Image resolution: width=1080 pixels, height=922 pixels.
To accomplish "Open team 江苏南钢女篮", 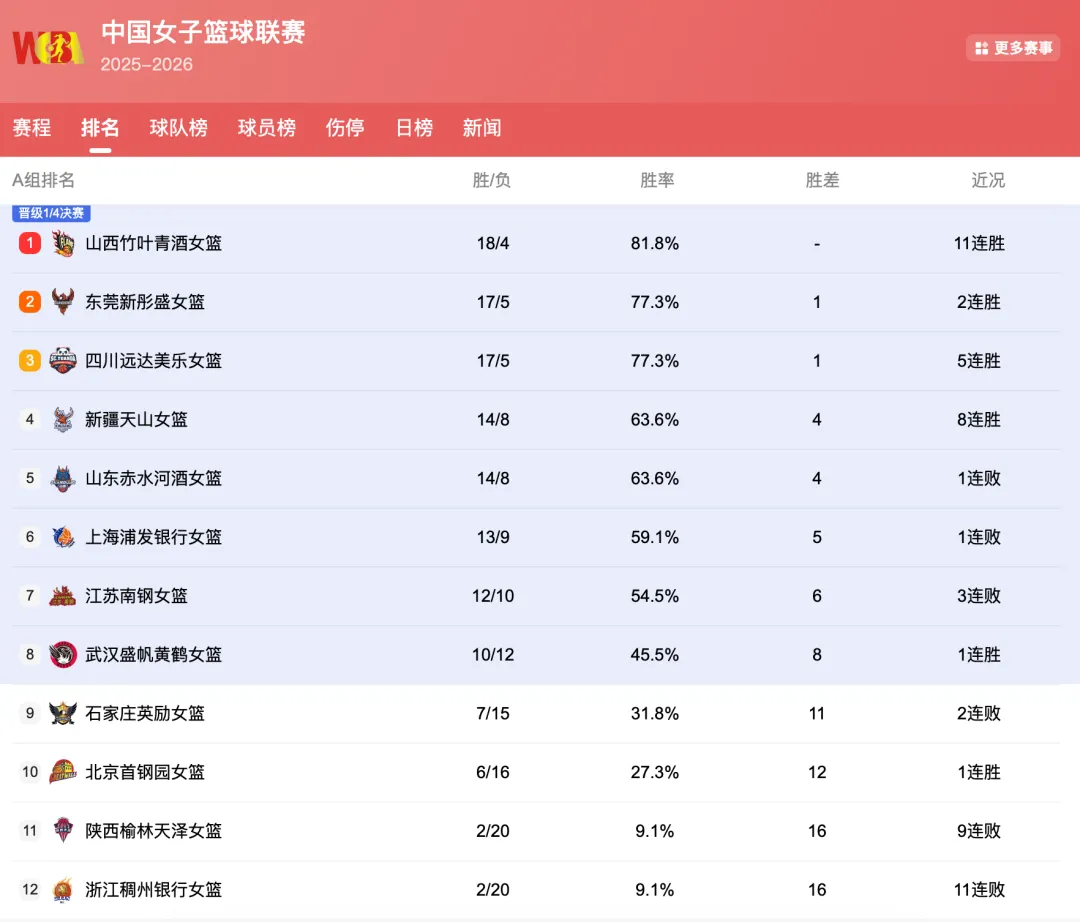I will click(136, 596).
